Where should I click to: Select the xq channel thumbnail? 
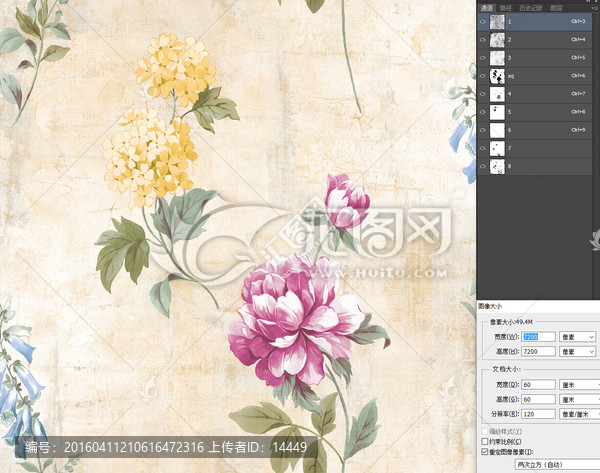coord(497,76)
